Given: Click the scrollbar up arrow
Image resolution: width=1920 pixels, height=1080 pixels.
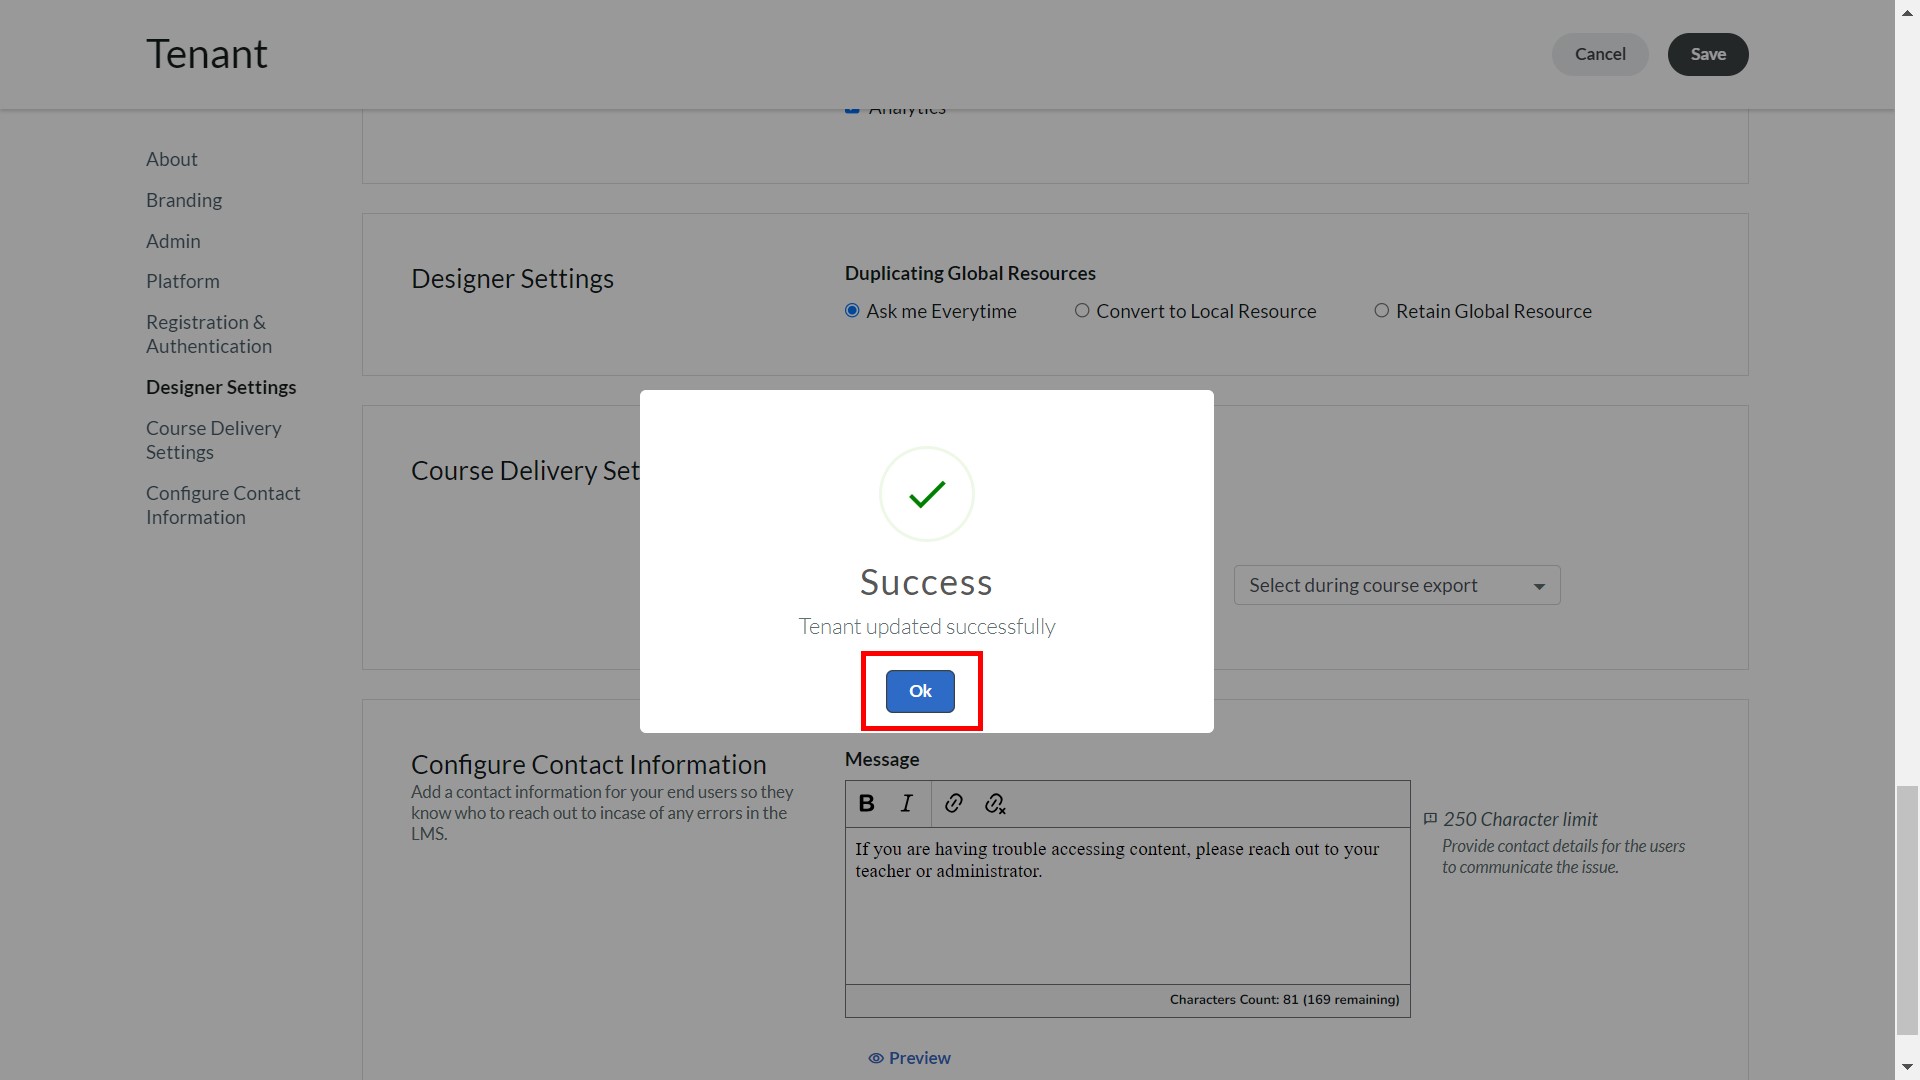Looking at the screenshot, I should click(1907, 13).
